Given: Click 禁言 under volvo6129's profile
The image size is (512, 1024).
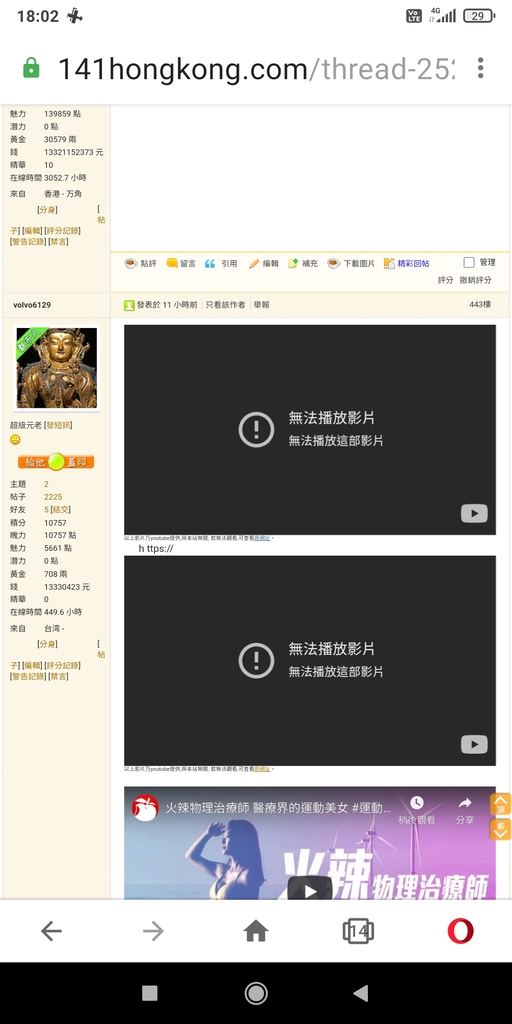Looking at the screenshot, I should click(59, 676).
